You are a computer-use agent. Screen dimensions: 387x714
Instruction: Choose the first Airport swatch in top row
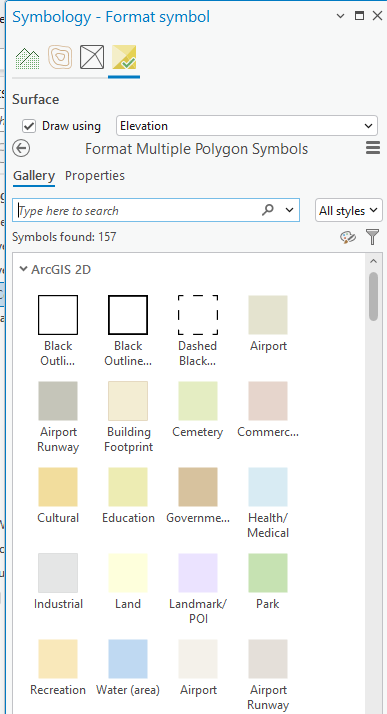[x=268, y=315]
